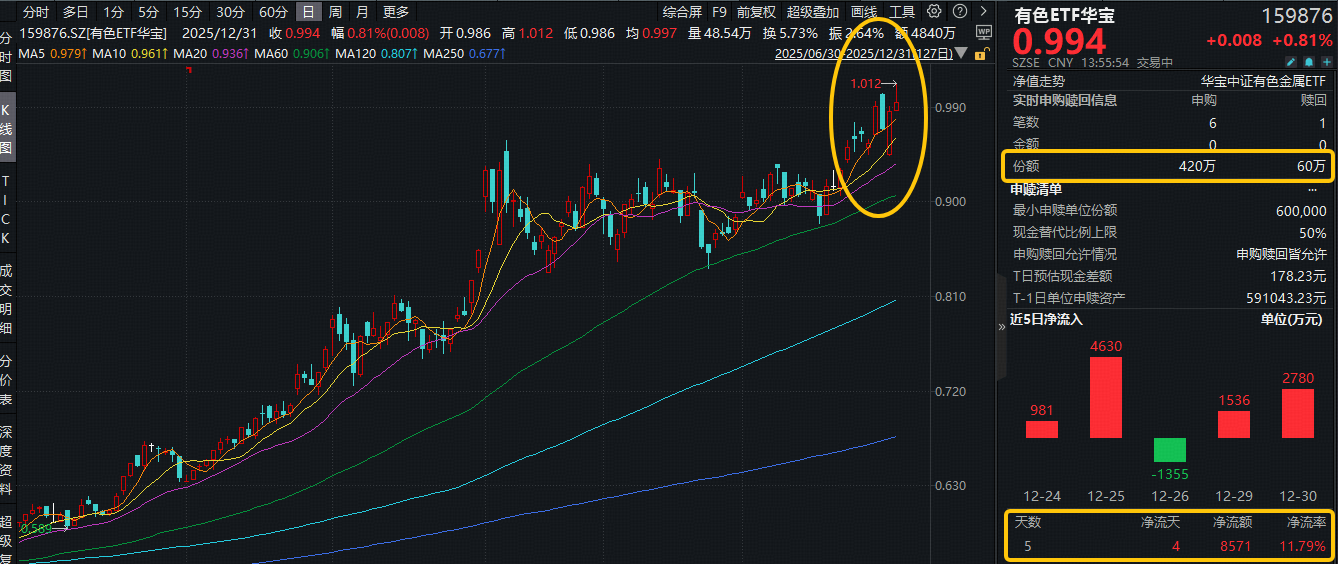Open the 画线 drawing tool
The height and width of the screenshot is (564, 1338).
864,12
